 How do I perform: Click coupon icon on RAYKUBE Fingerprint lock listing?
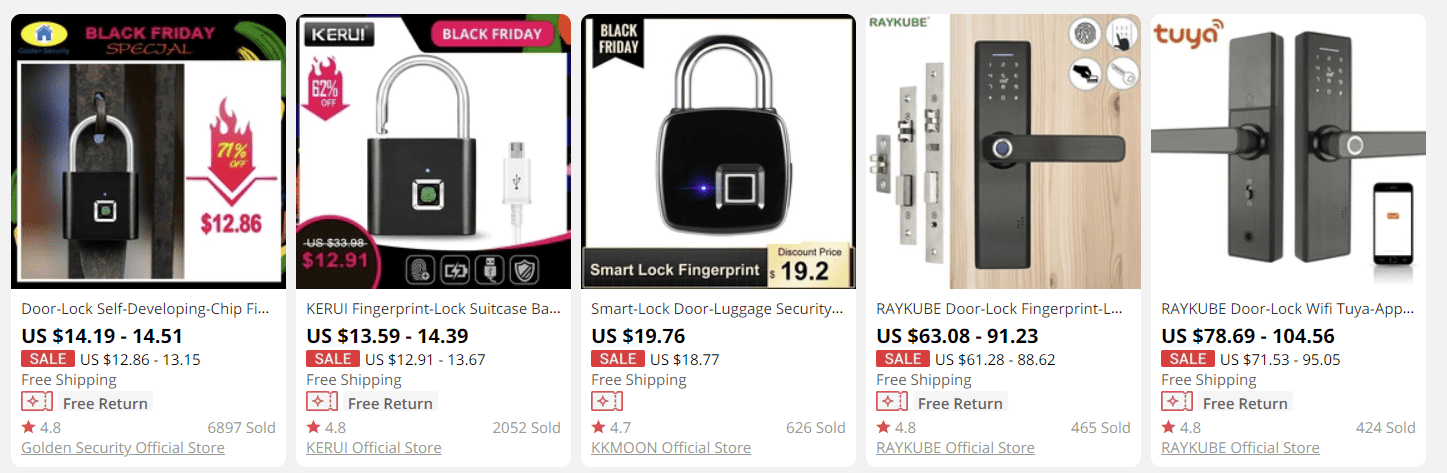[892, 402]
